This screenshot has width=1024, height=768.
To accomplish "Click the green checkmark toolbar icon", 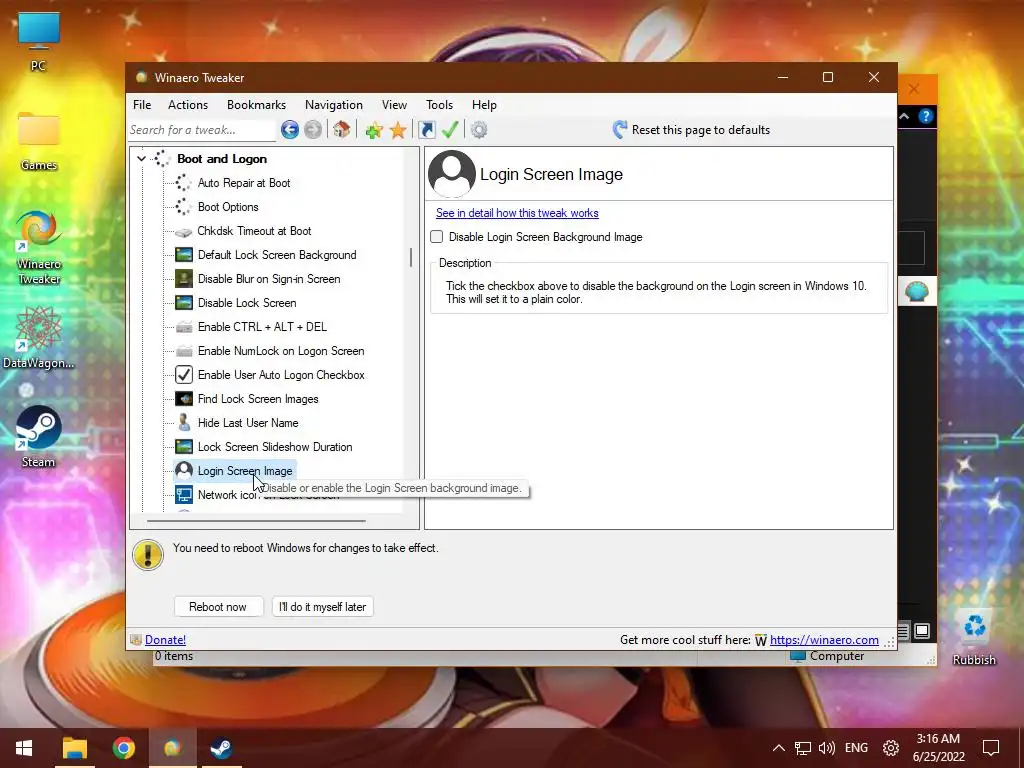I will 450,129.
